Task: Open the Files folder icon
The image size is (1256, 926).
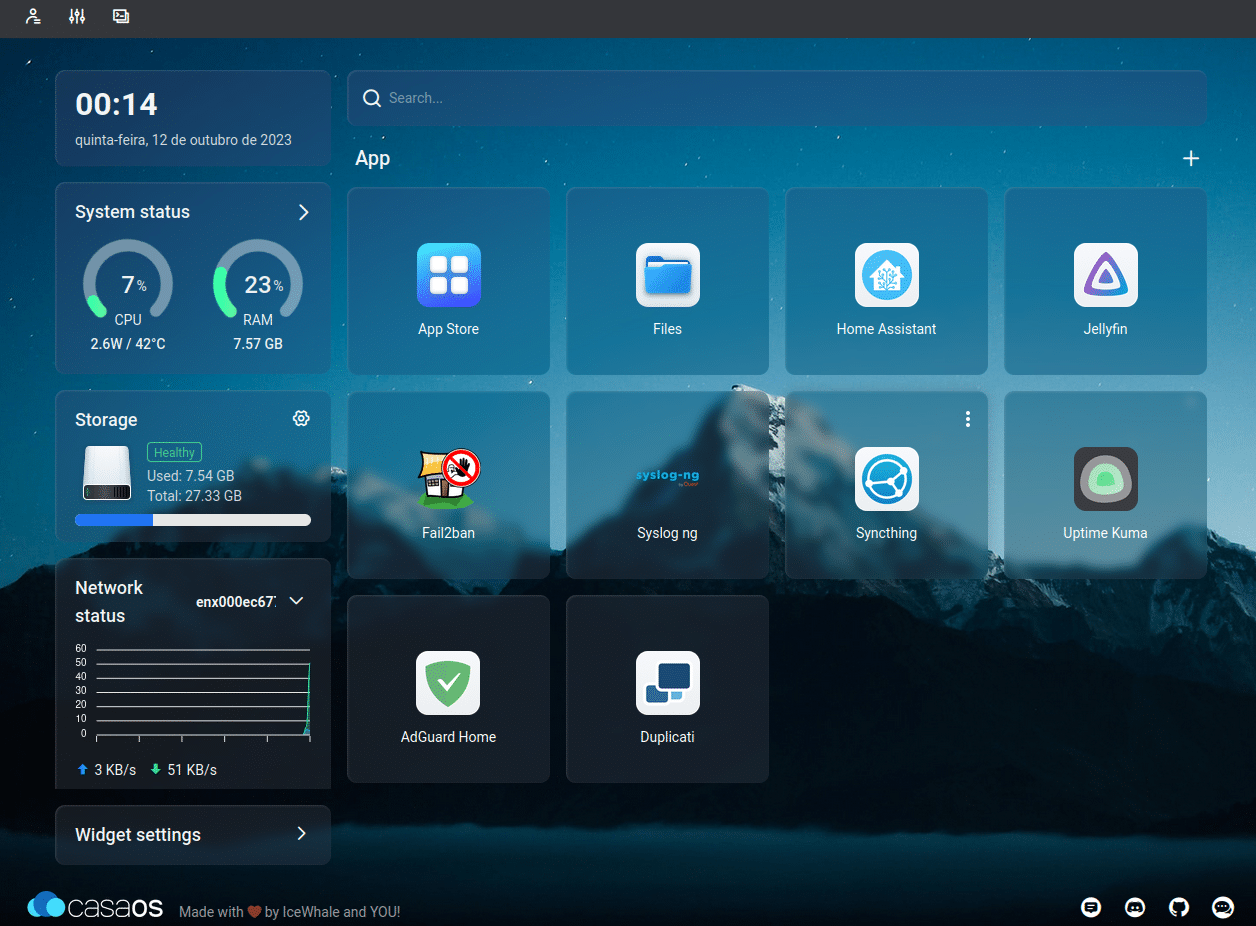Action: 668,275
